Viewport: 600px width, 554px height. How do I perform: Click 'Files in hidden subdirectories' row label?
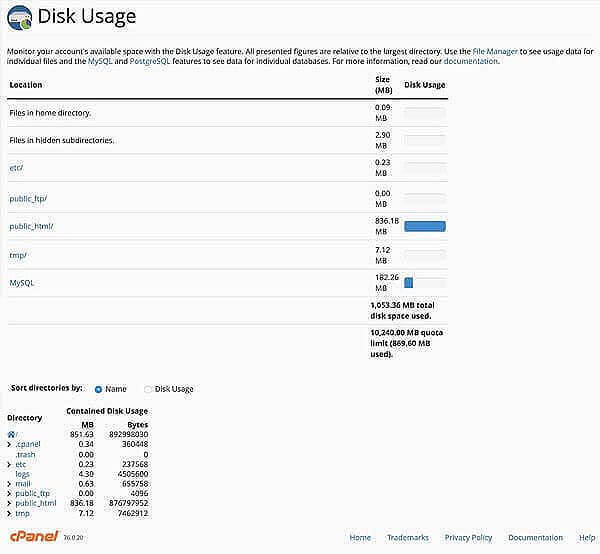pos(62,140)
